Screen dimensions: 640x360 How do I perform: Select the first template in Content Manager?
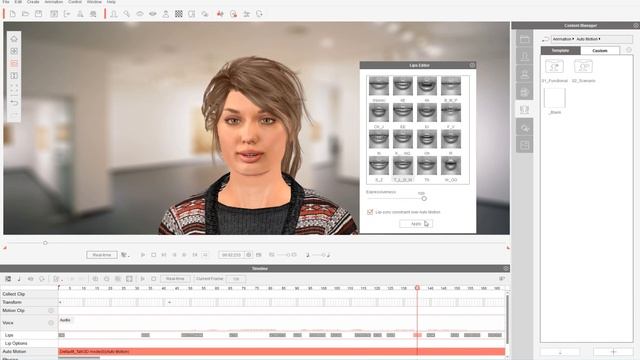[x=554, y=66]
